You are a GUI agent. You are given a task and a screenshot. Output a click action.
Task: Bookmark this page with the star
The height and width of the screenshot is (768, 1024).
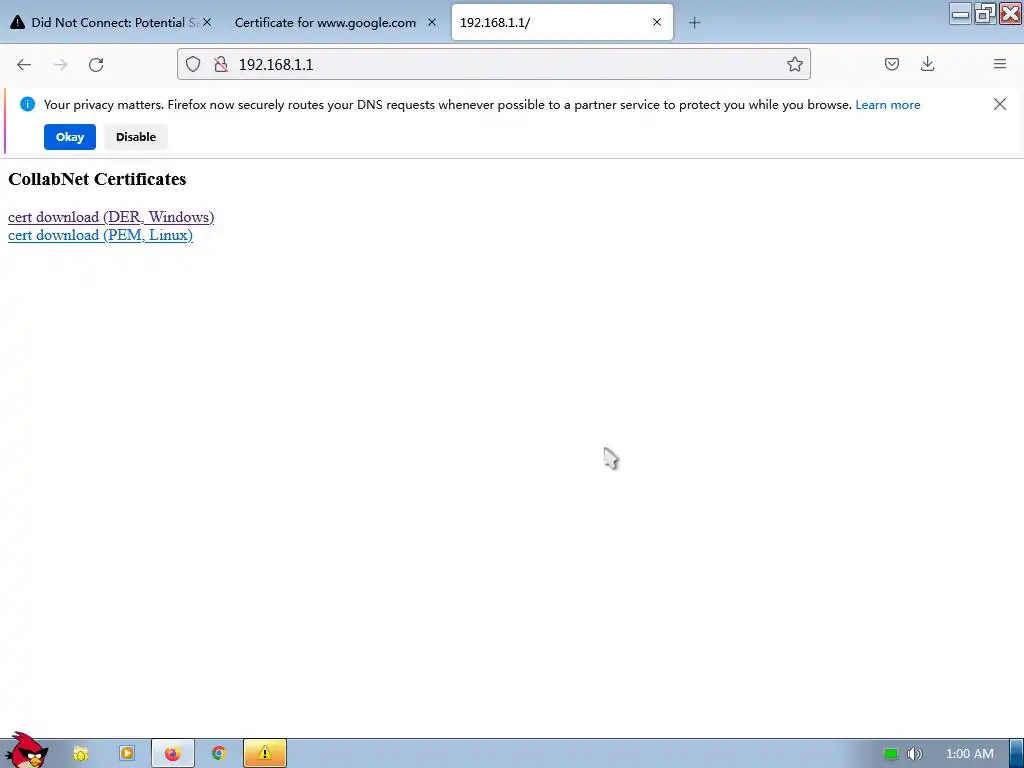[794, 64]
